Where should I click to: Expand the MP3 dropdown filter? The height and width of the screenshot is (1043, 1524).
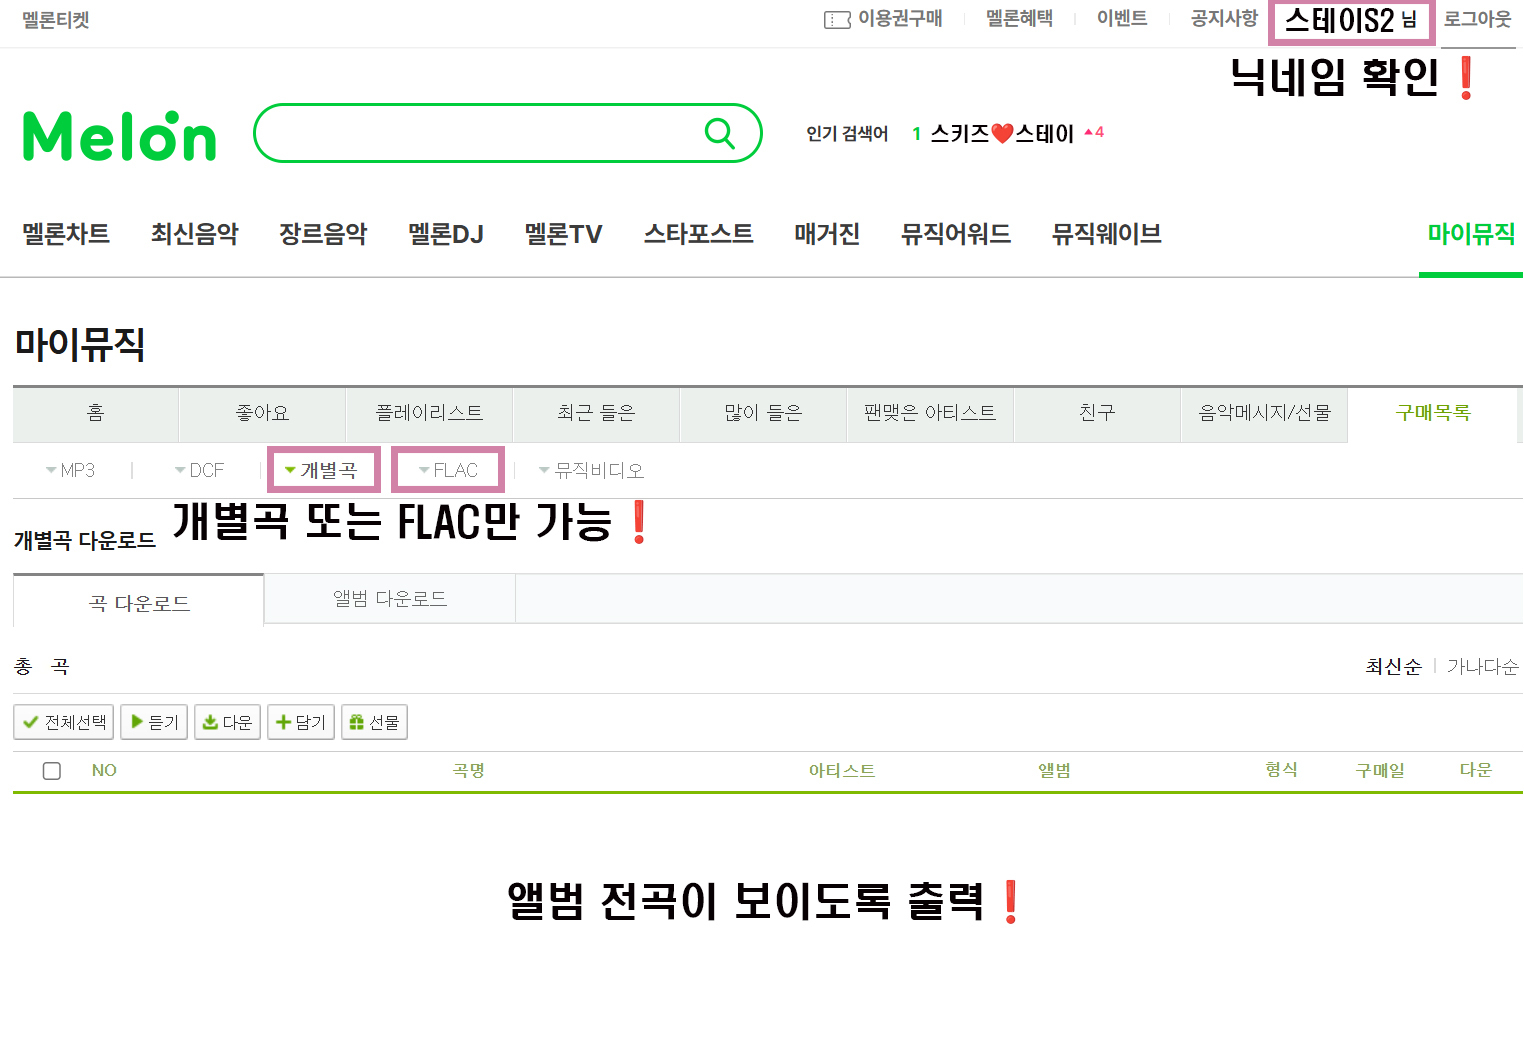tap(70, 470)
